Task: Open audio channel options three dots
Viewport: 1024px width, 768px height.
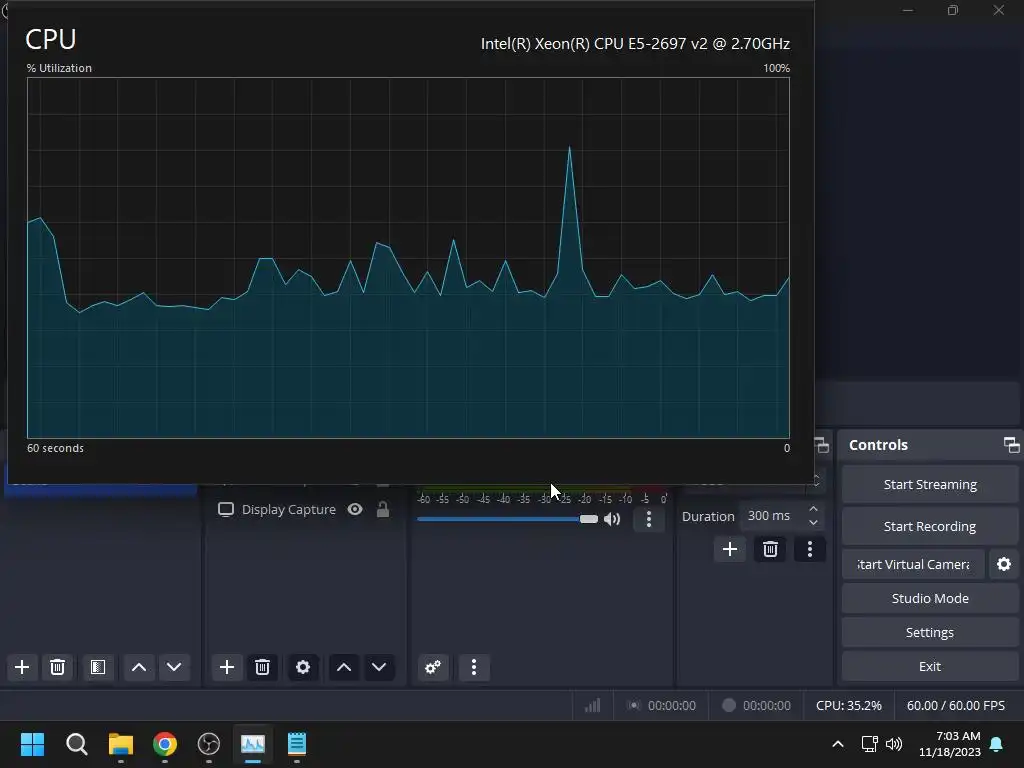Action: [648, 519]
